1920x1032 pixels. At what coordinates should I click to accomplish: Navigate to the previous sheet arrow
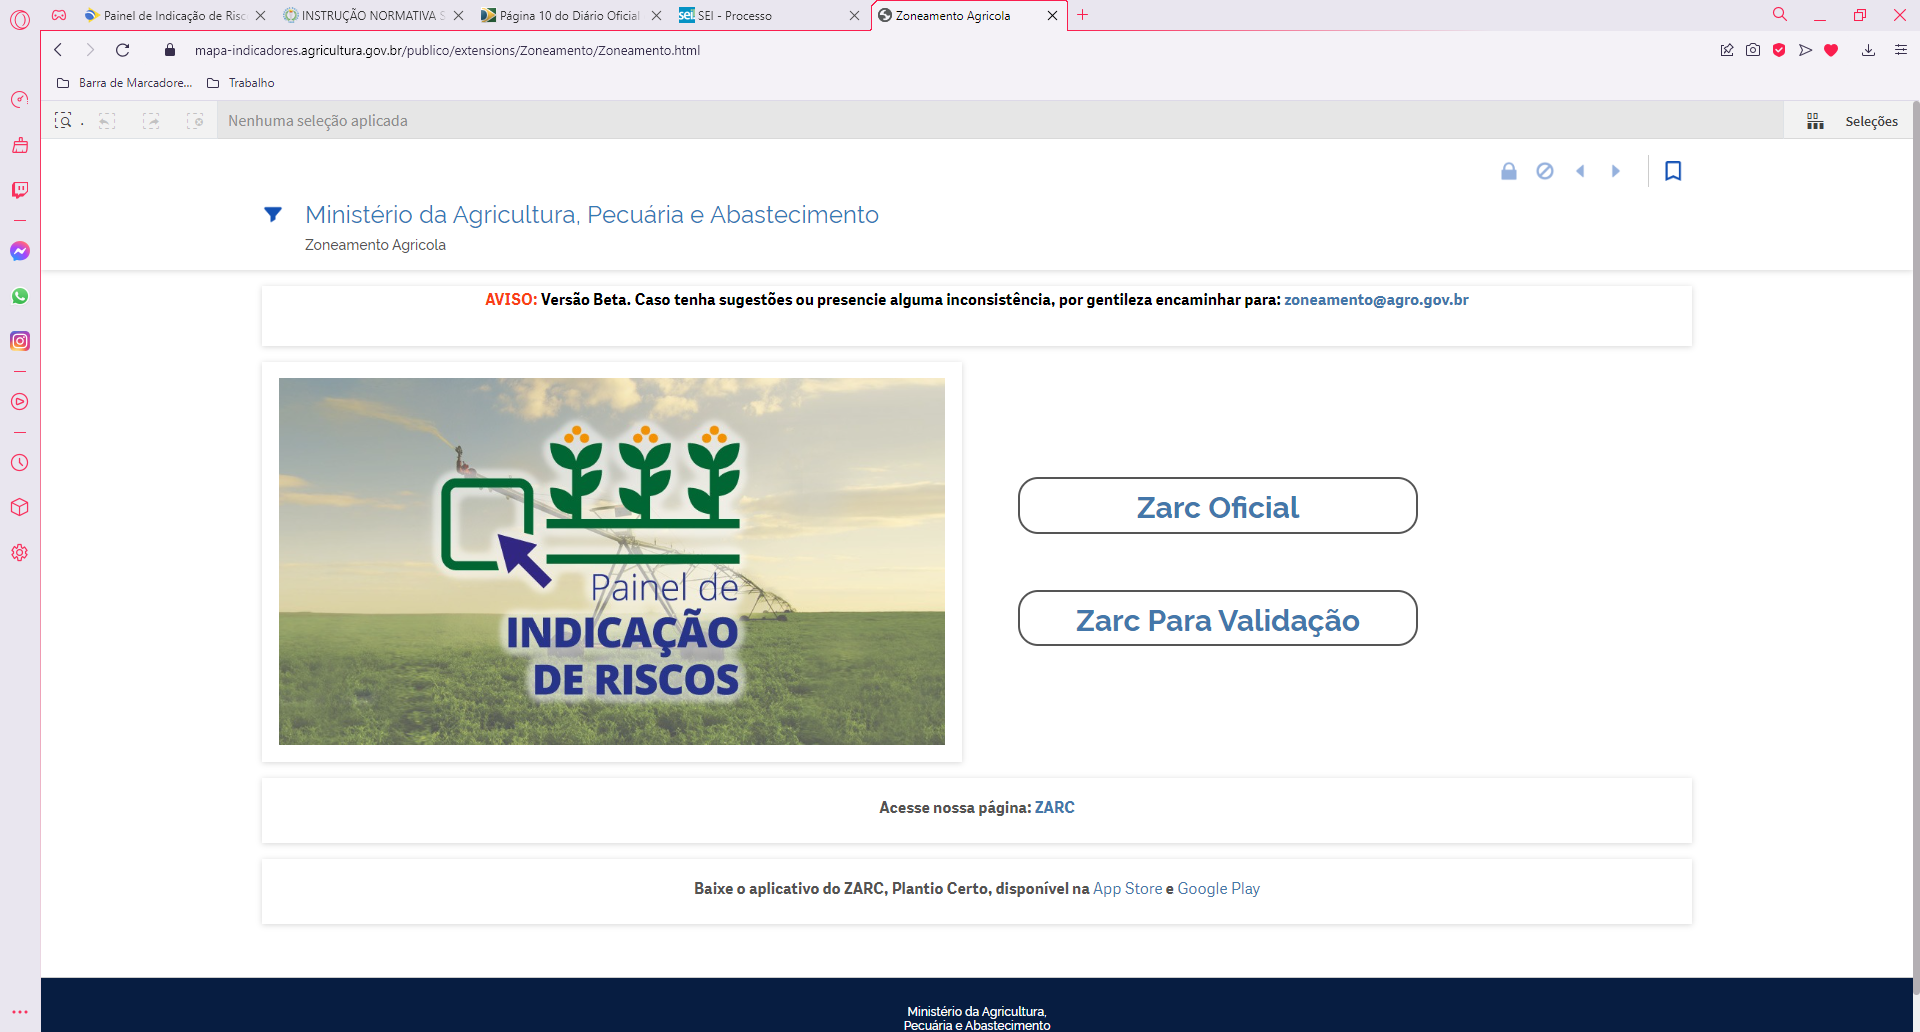(x=1580, y=171)
